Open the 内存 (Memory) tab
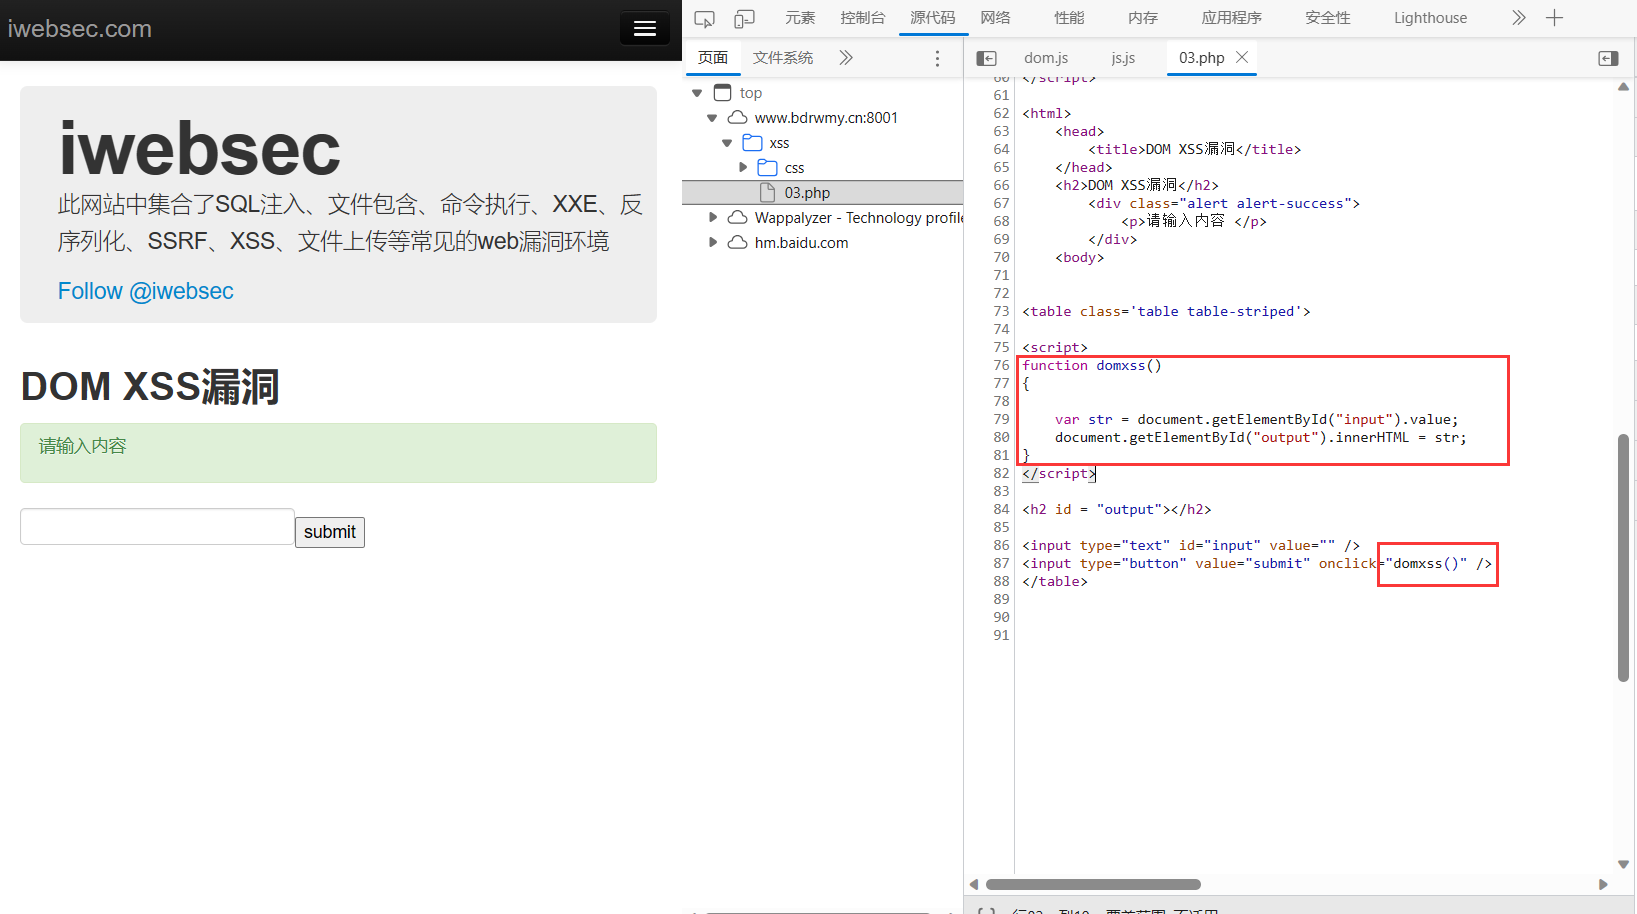1637x914 pixels. coord(1143,18)
